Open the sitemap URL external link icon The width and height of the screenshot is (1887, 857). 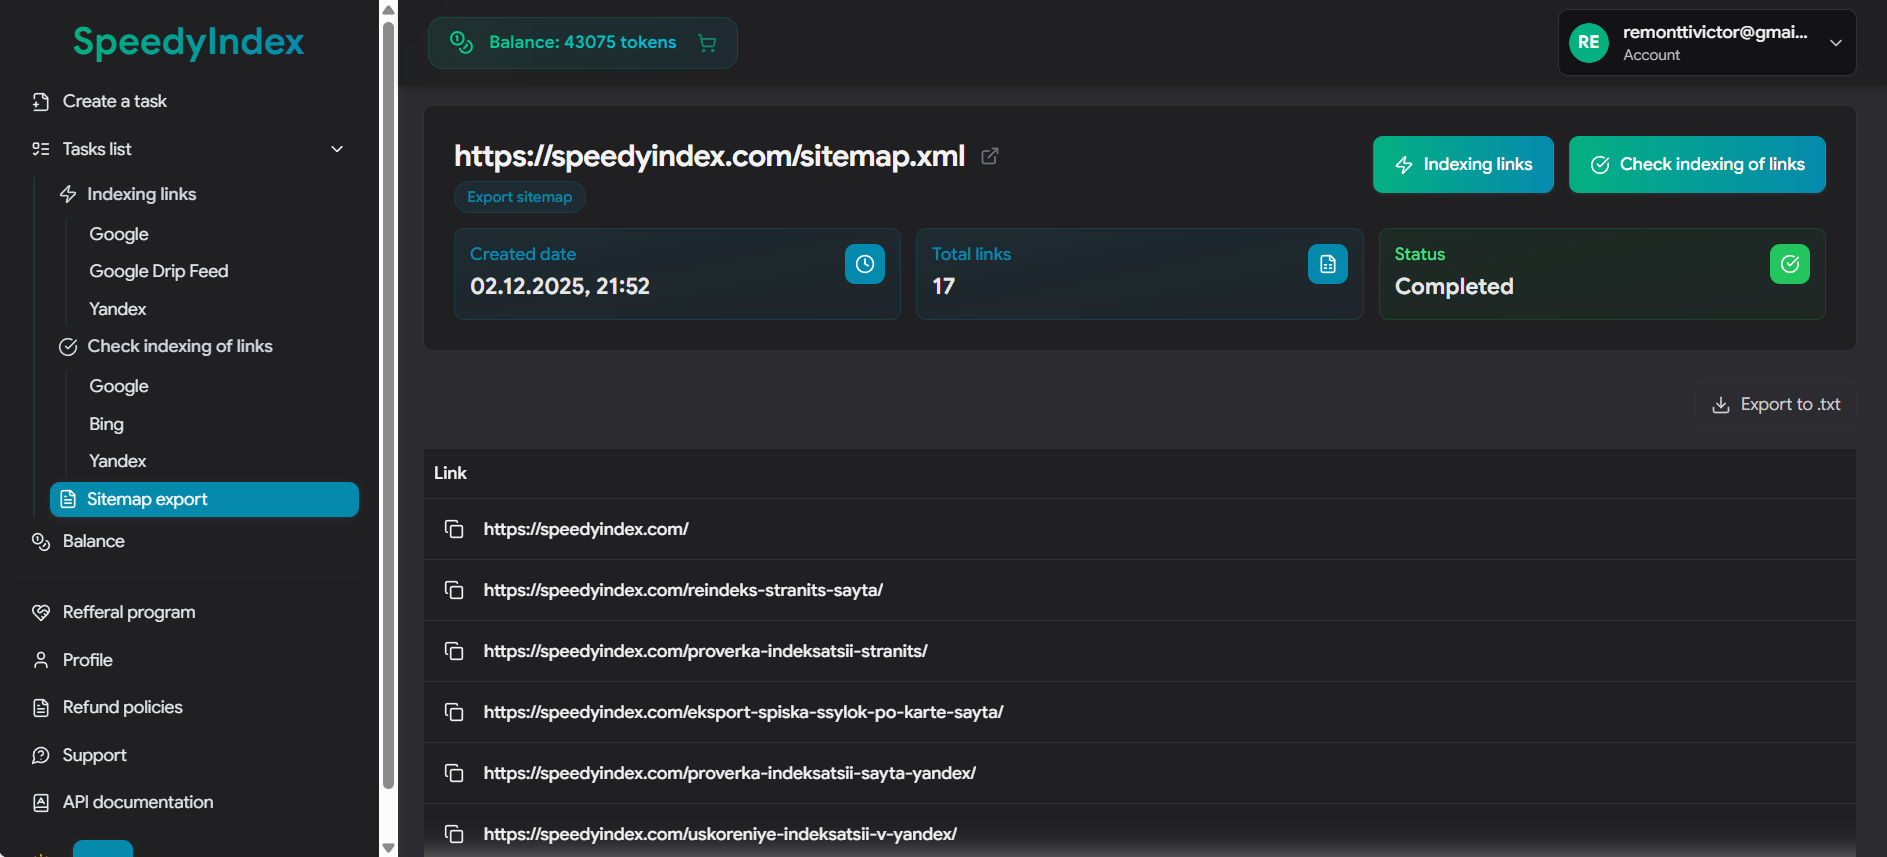[990, 156]
